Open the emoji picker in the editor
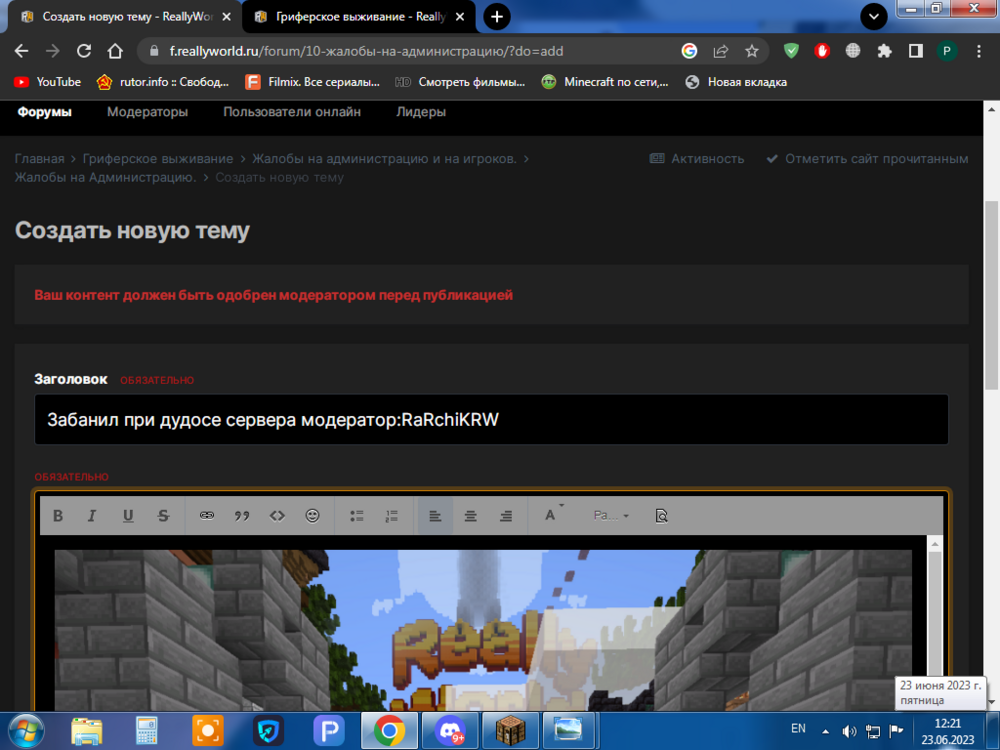 point(312,515)
